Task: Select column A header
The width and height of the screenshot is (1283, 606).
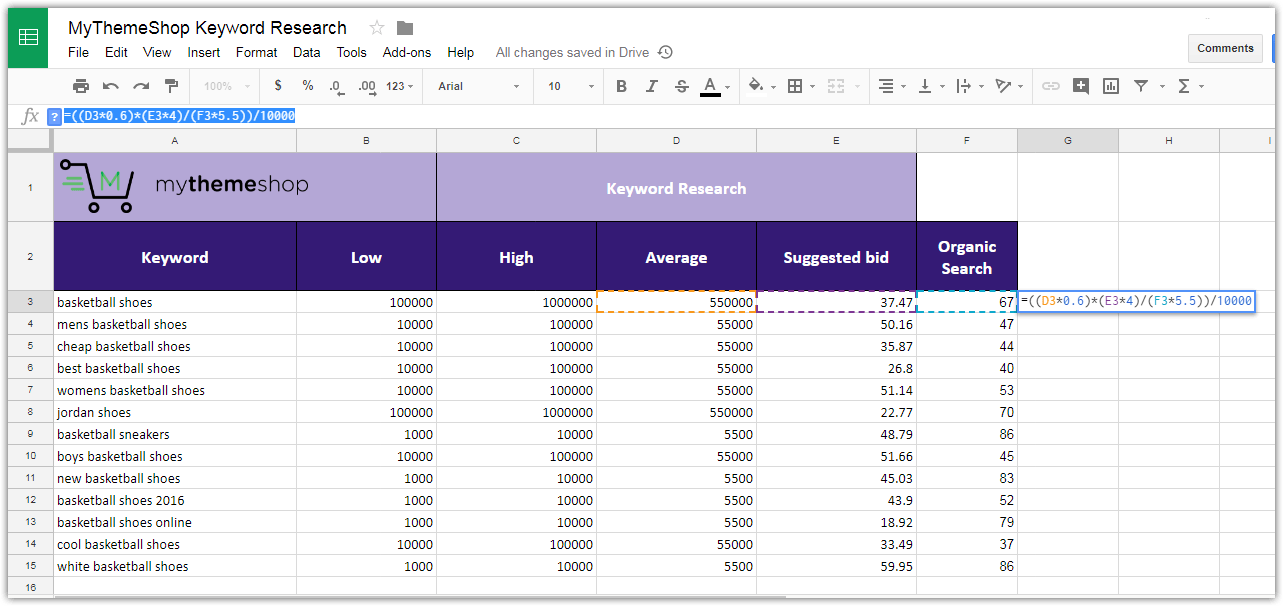Action: click(x=175, y=141)
